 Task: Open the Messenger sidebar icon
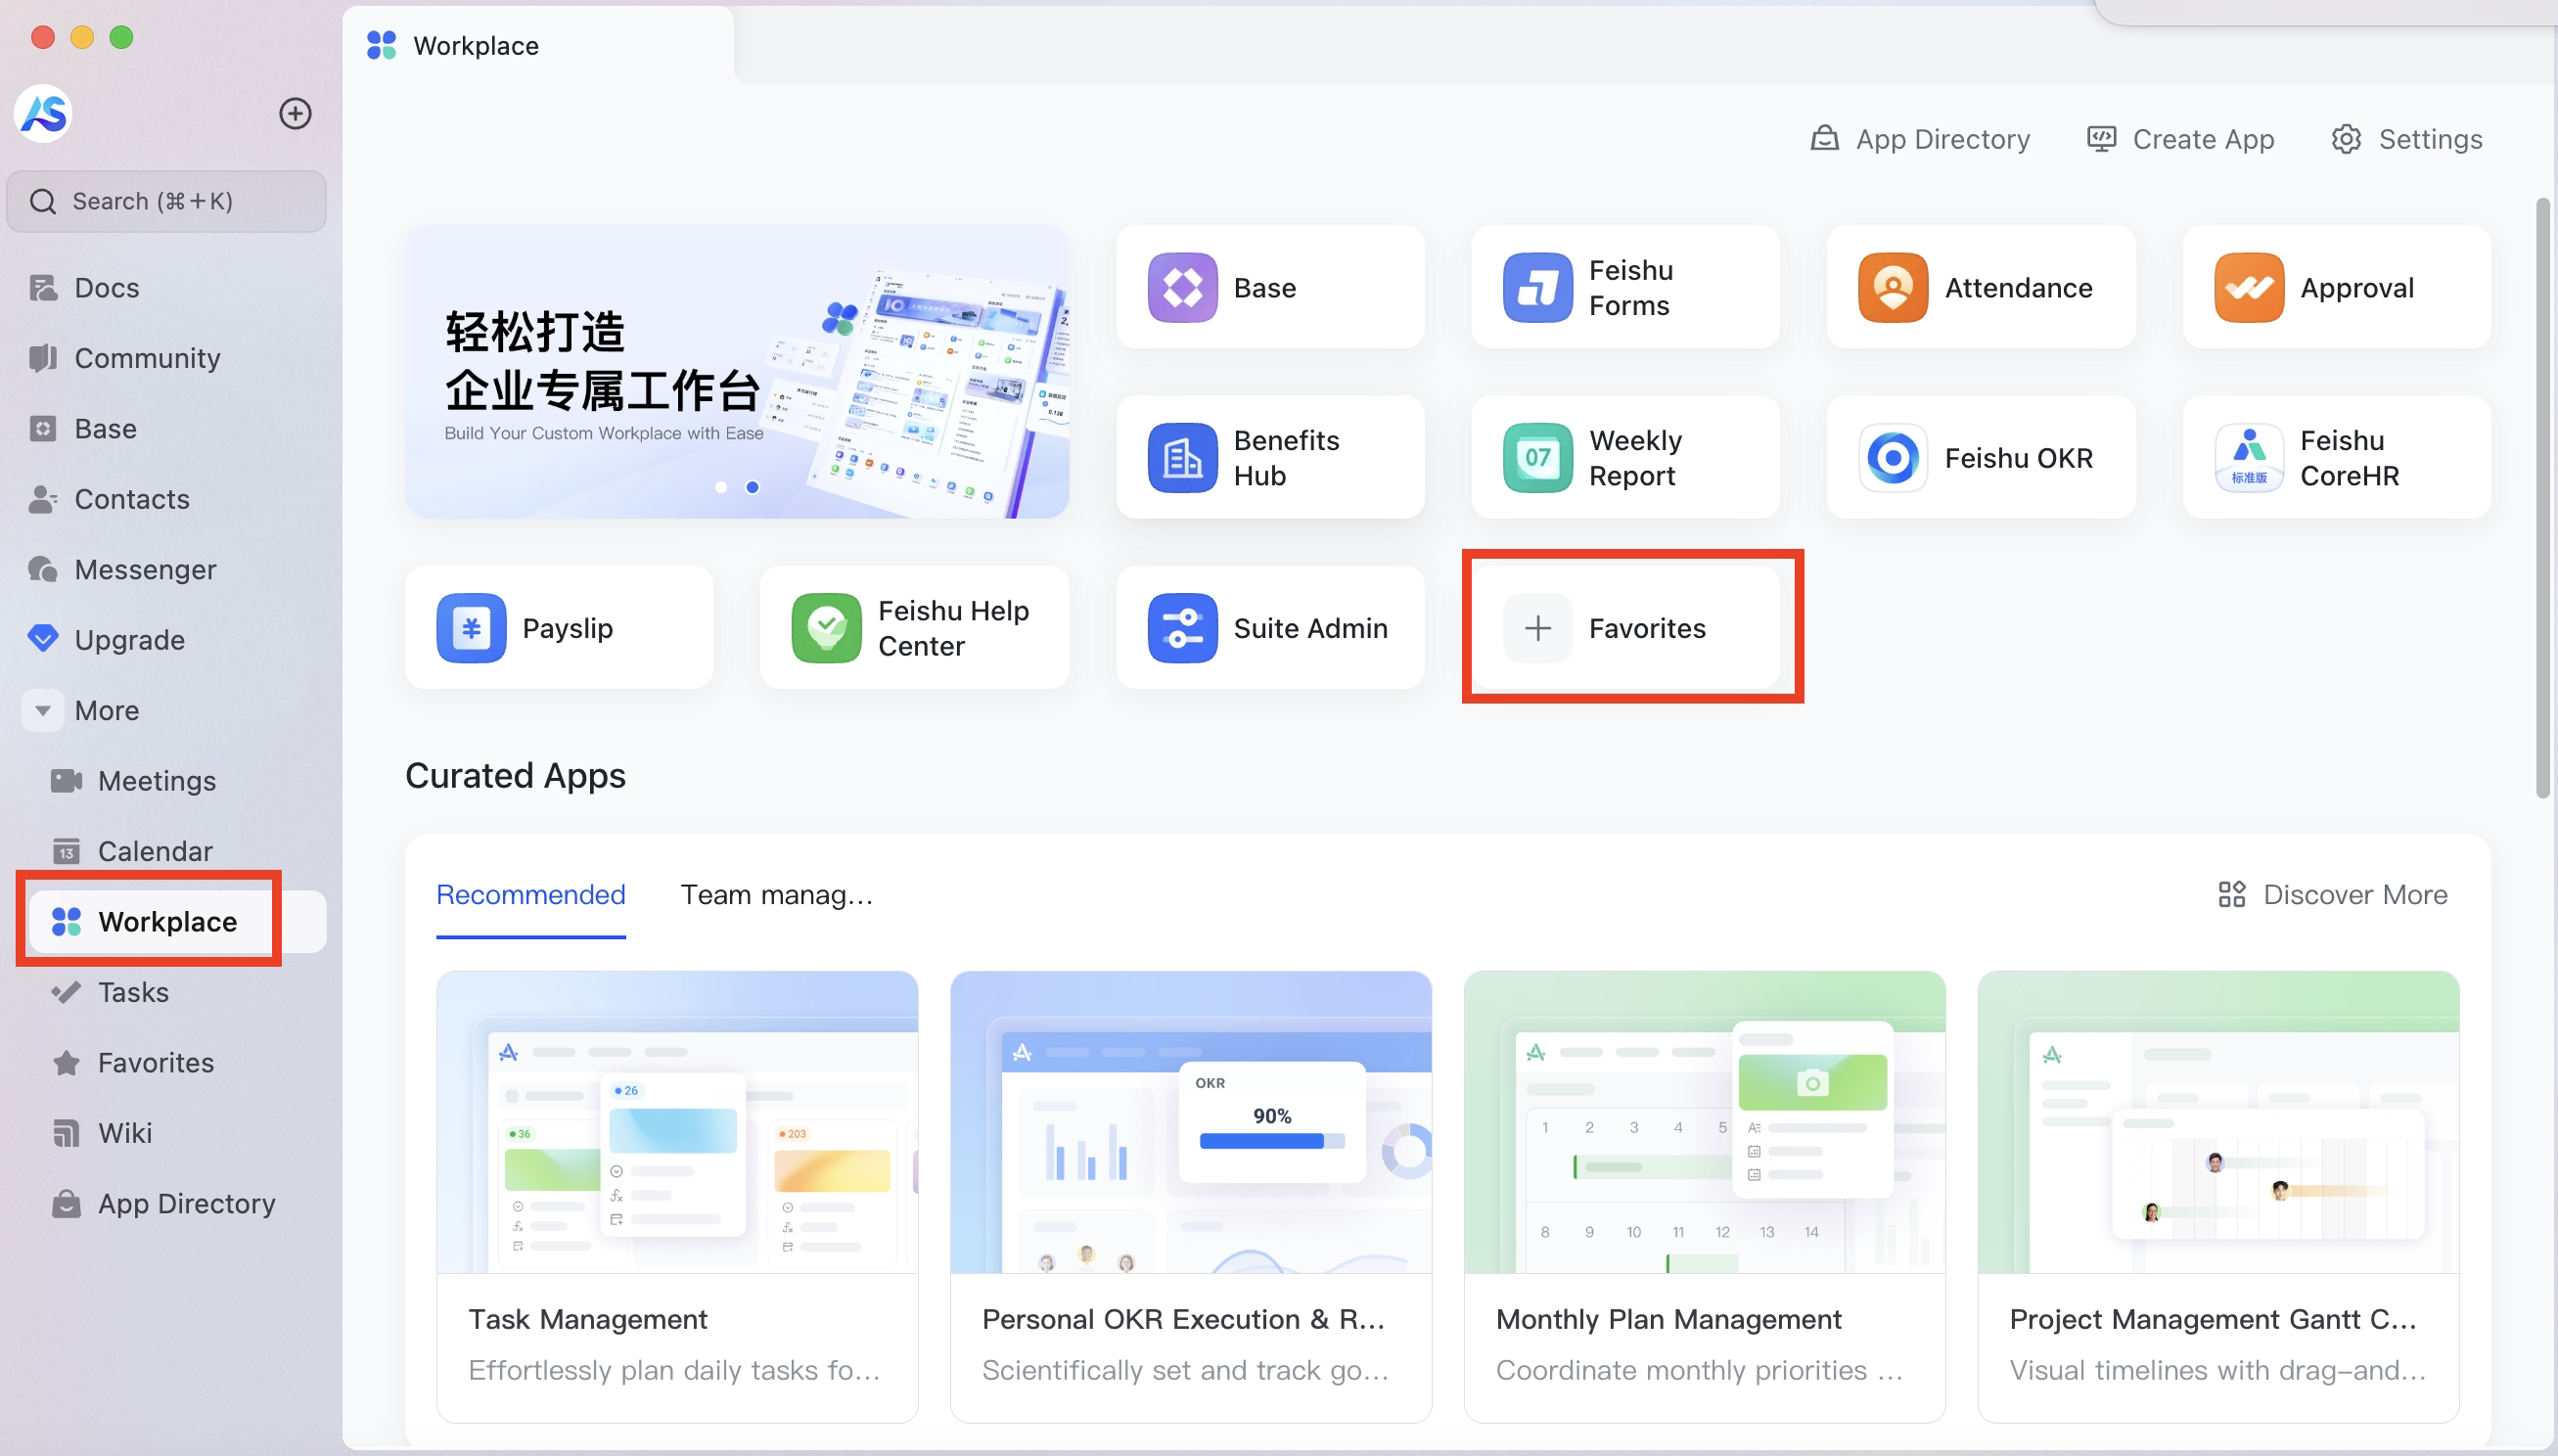point(43,570)
